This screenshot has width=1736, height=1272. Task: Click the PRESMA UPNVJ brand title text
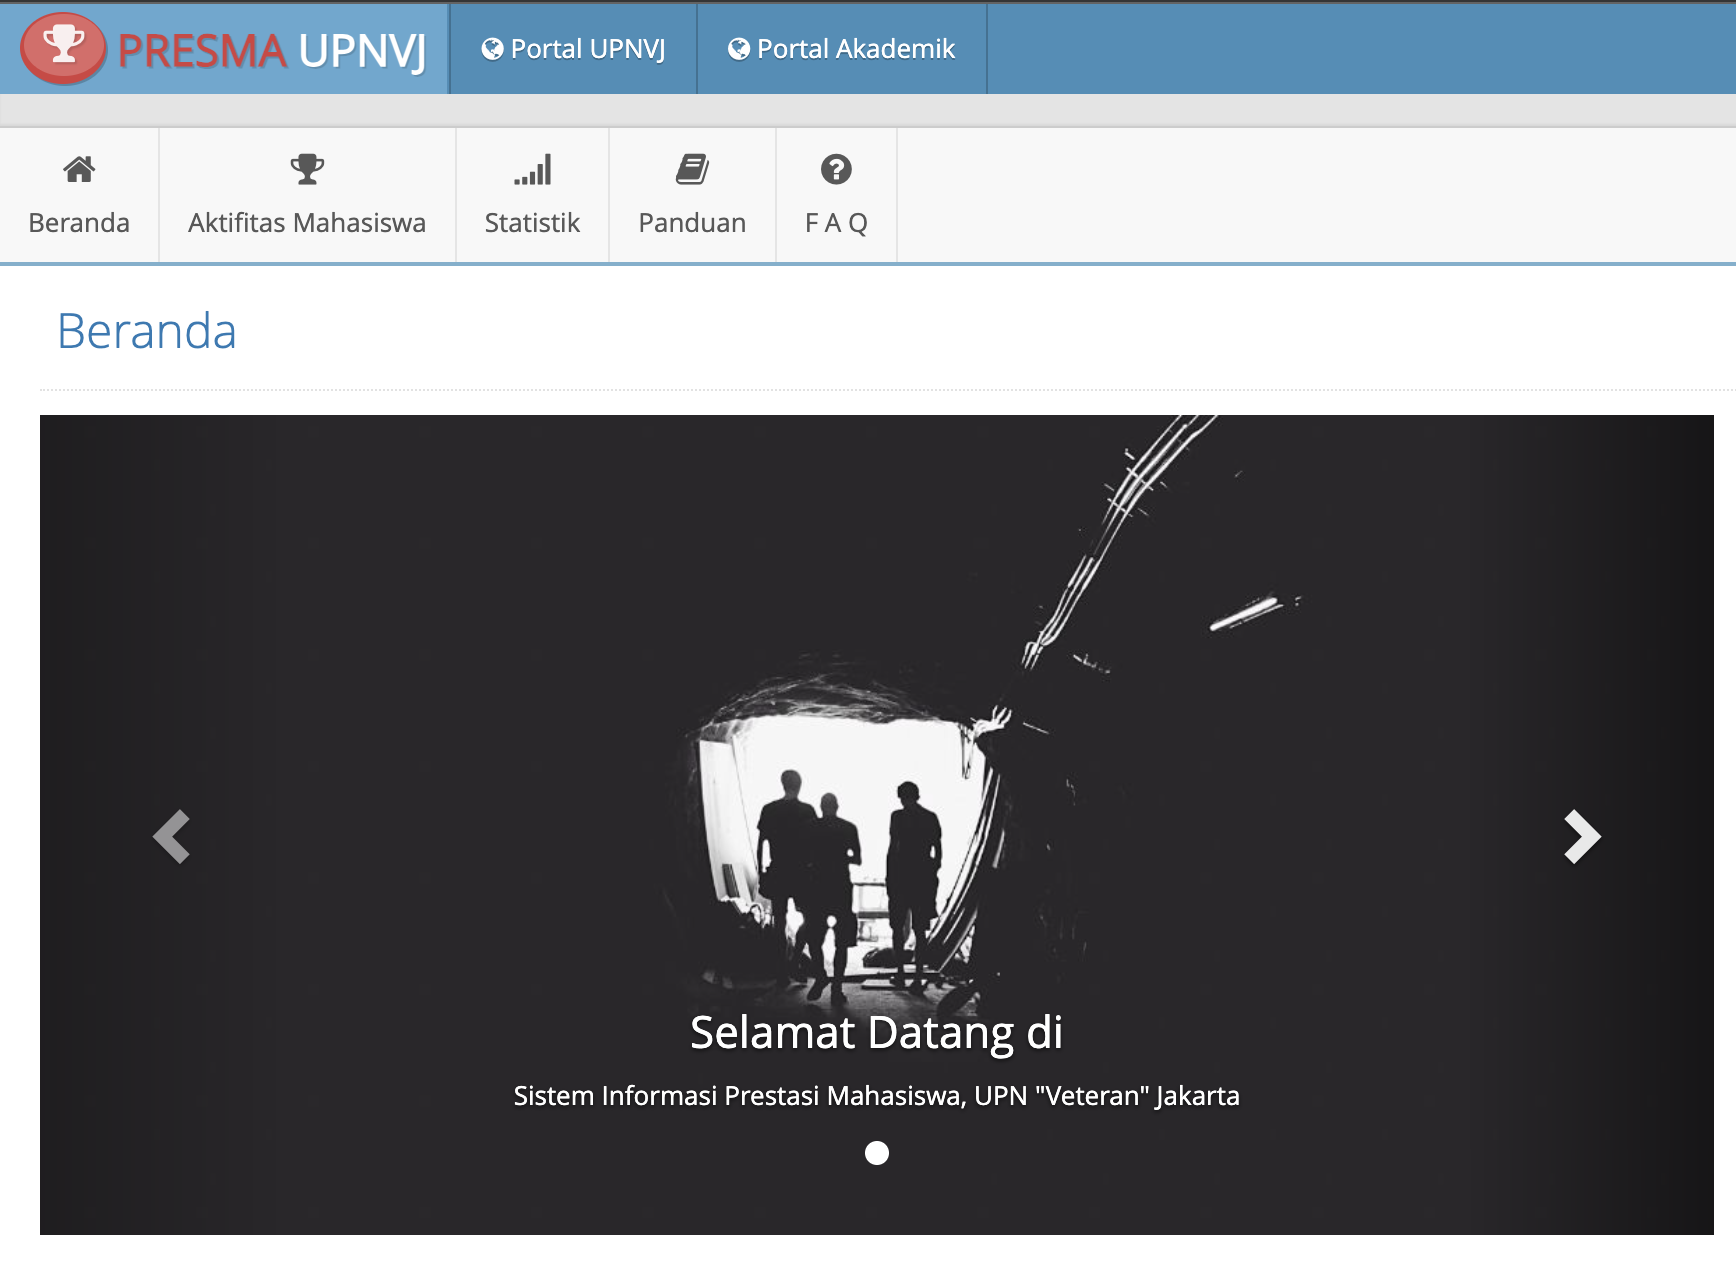(x=272, y=50)
